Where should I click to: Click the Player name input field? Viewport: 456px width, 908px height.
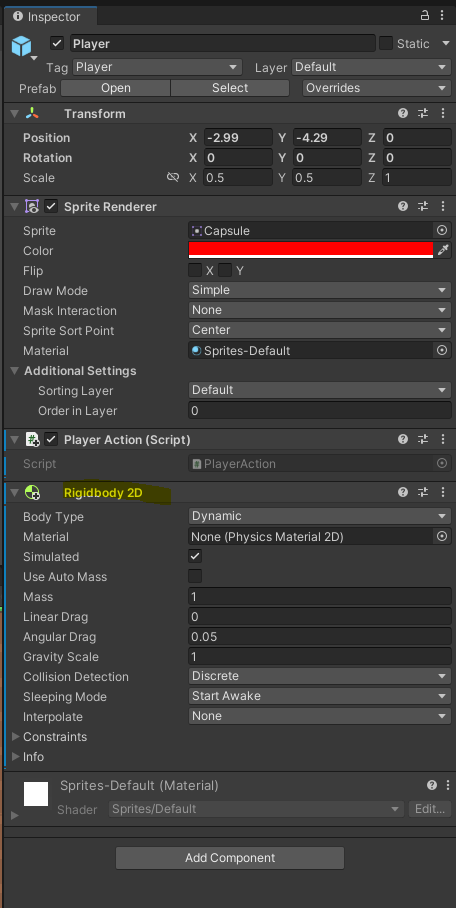pyautogui.click(x=223, y=43)
